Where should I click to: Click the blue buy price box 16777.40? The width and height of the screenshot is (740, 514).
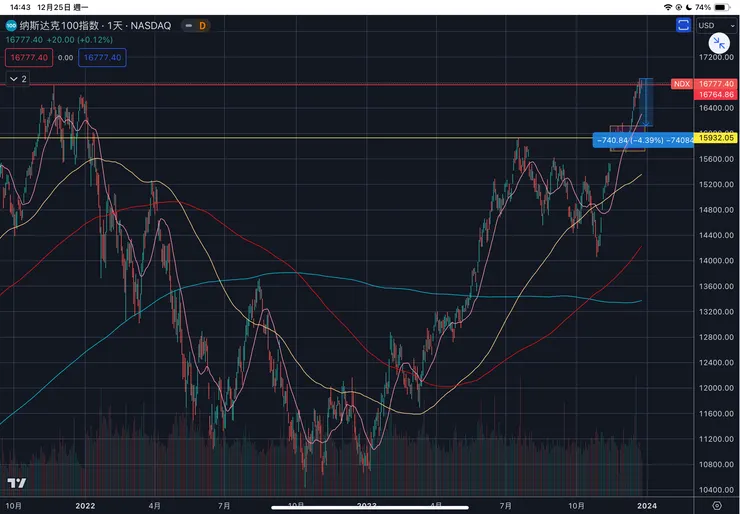102,58
